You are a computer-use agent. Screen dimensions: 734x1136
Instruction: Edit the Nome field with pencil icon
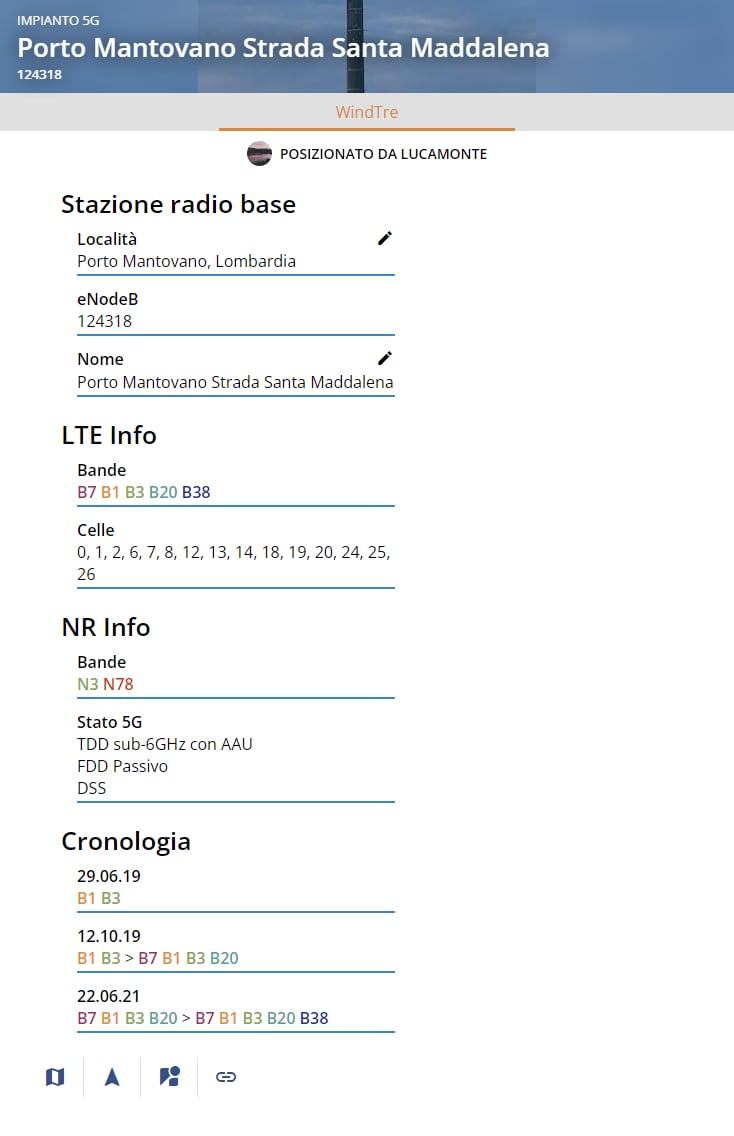tap(385, 359)
